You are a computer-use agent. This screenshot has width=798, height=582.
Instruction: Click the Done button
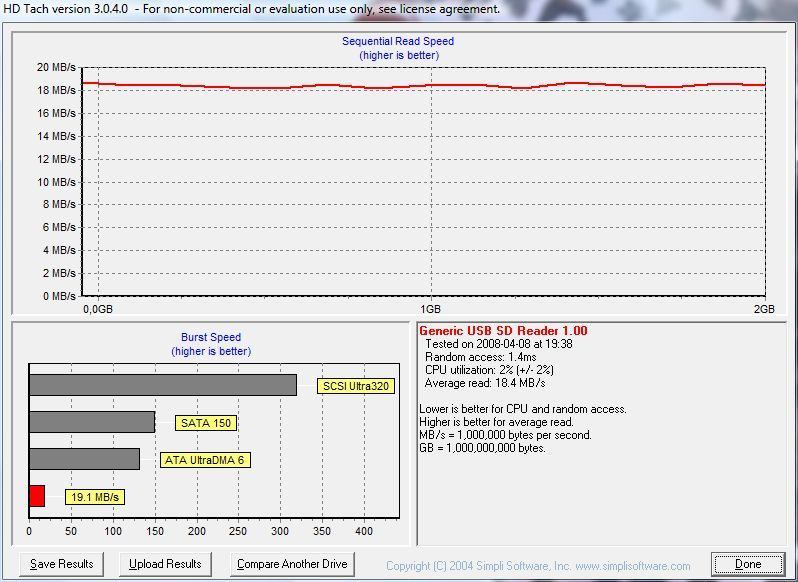coord(748,564)
